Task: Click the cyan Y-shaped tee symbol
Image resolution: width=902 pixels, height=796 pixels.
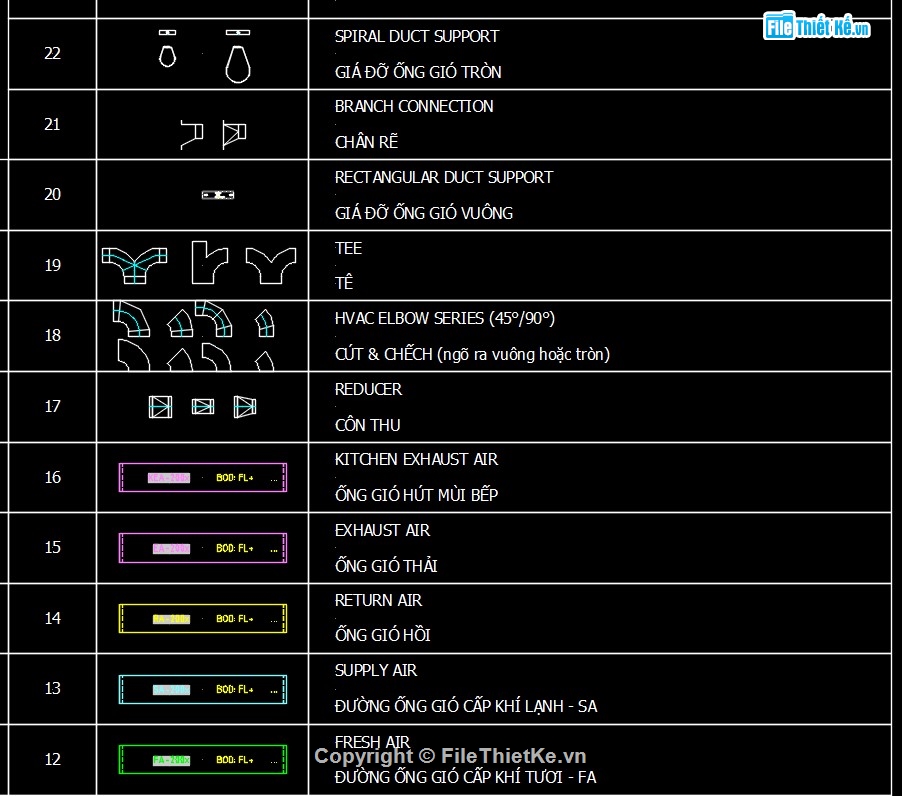Action: [x=135, y=265]
